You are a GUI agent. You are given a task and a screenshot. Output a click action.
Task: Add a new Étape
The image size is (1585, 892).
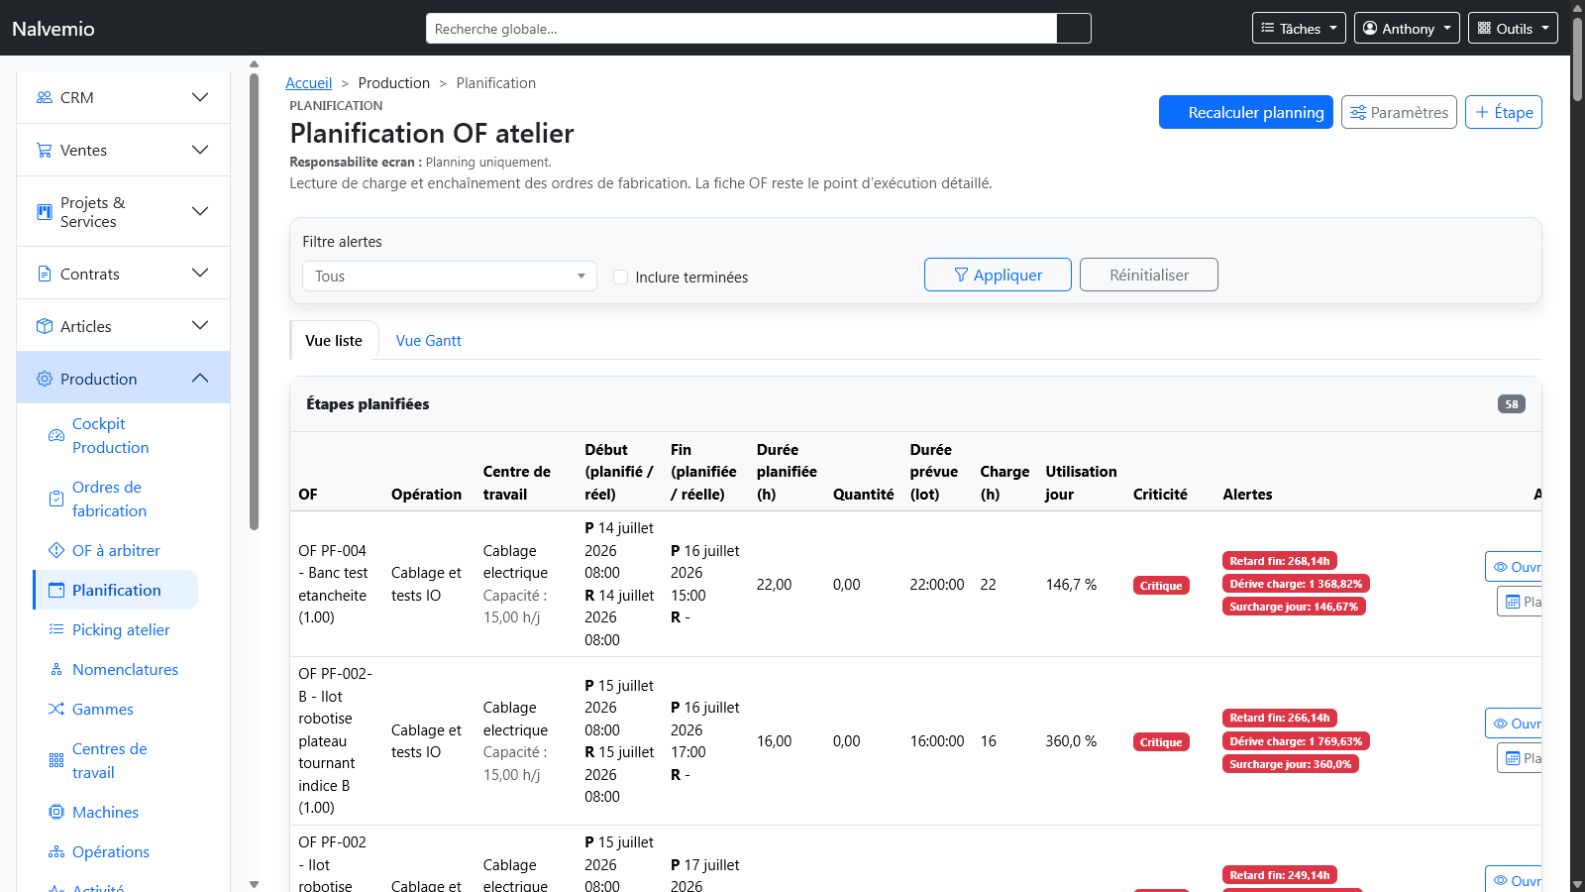tap(1503, 112)
